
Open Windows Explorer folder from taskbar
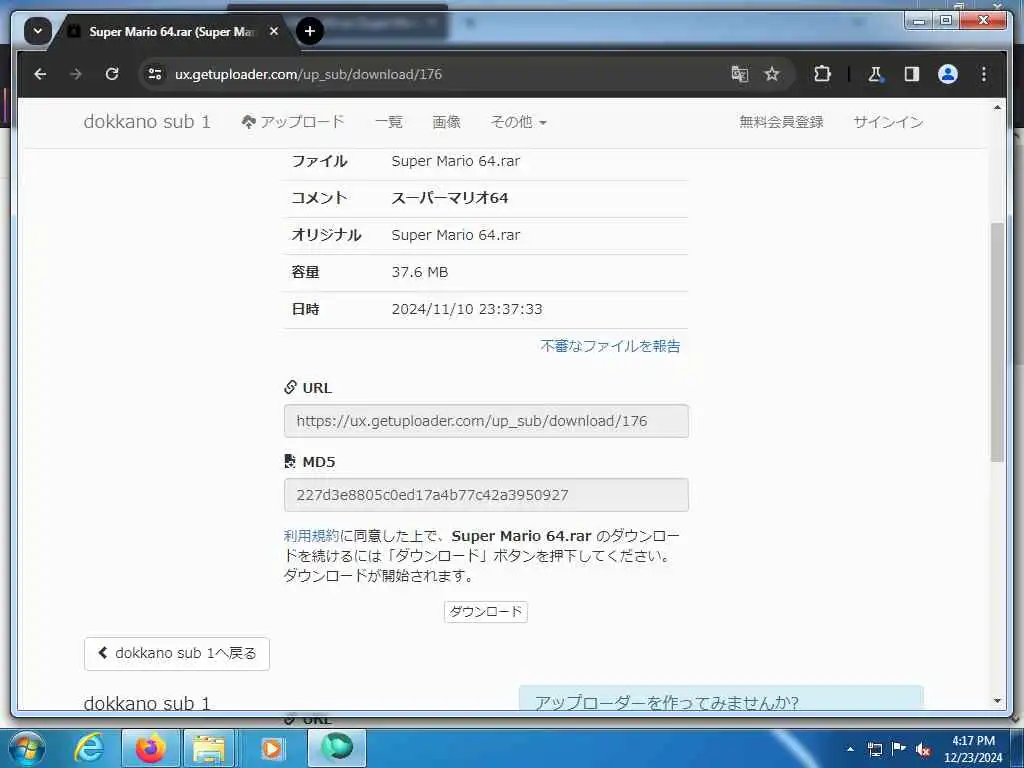click(209, 748)
